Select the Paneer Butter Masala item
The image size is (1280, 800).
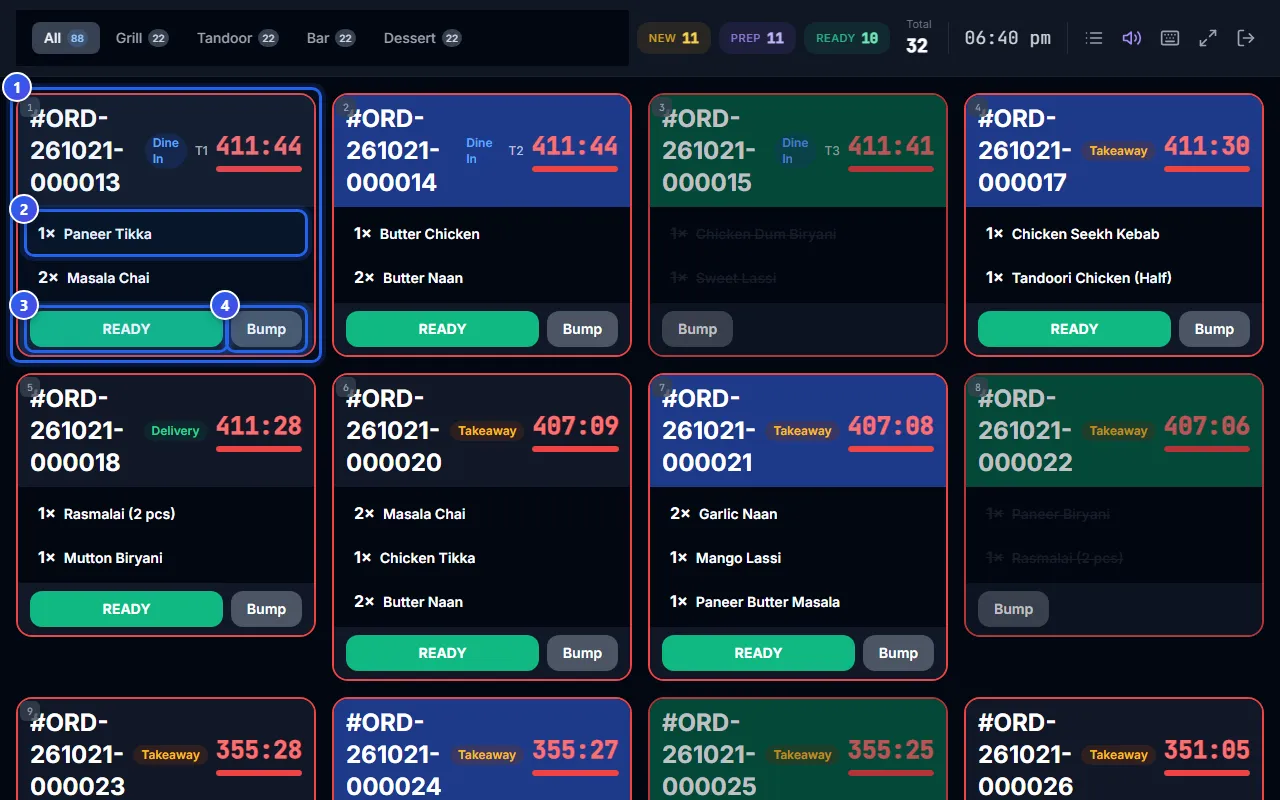pos(798,602)
